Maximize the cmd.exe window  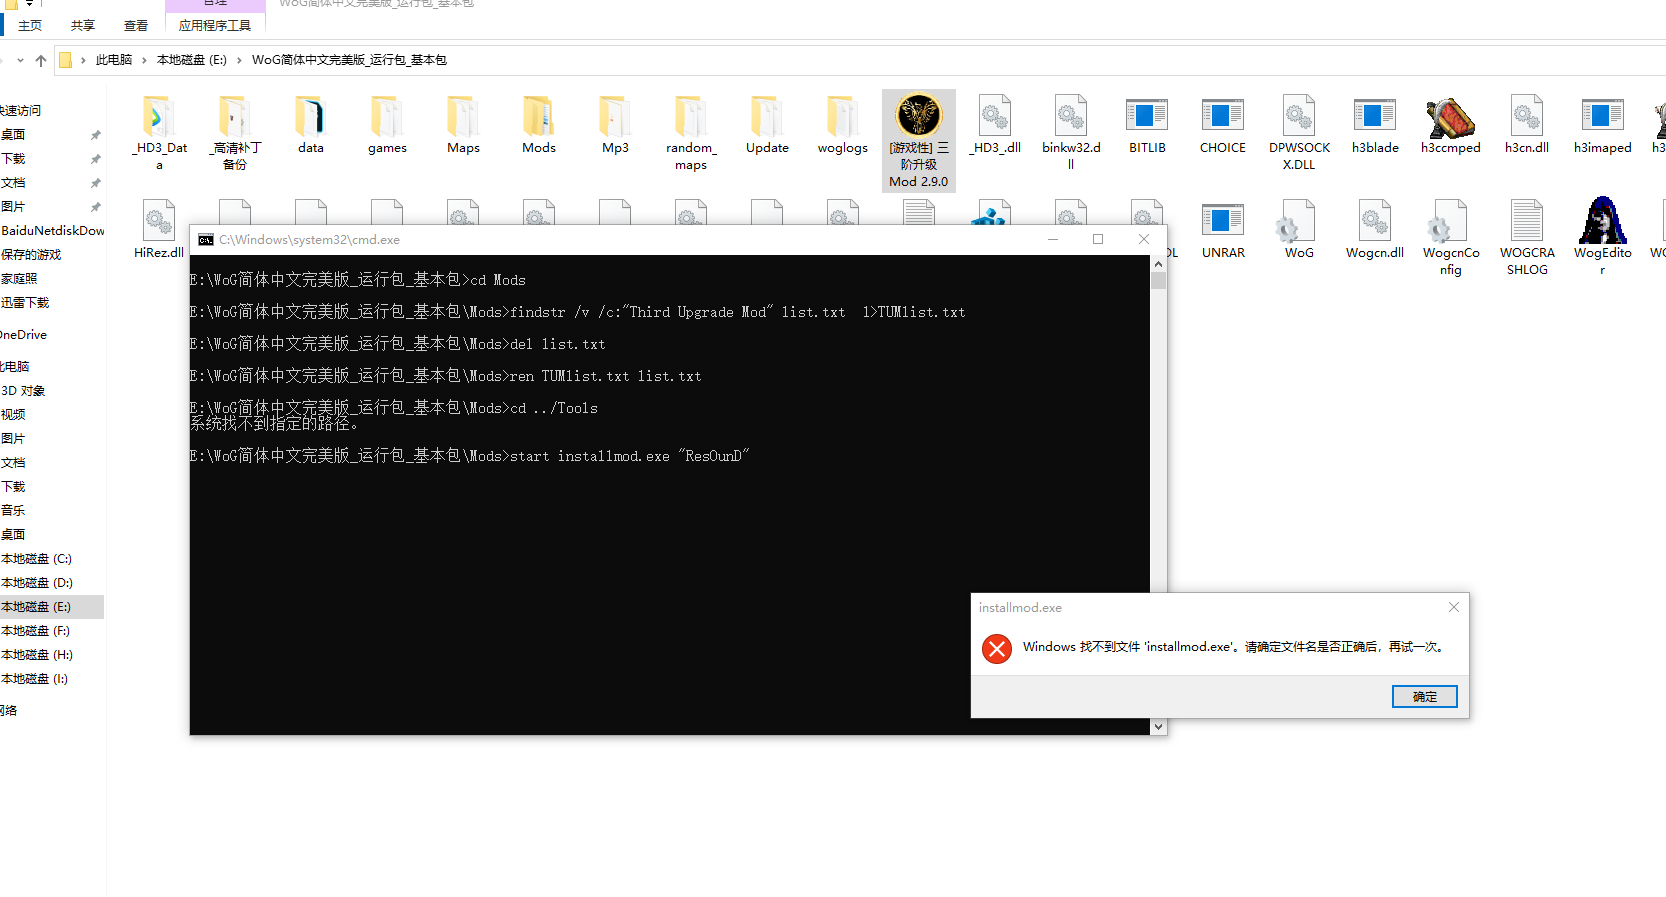point(1098,239)
